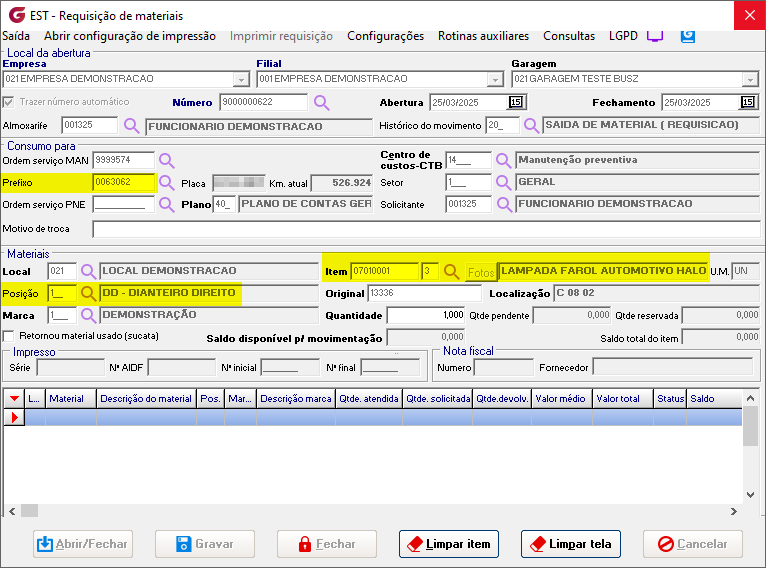Expand the Garagem dropdown

click(x=750, y=79)
